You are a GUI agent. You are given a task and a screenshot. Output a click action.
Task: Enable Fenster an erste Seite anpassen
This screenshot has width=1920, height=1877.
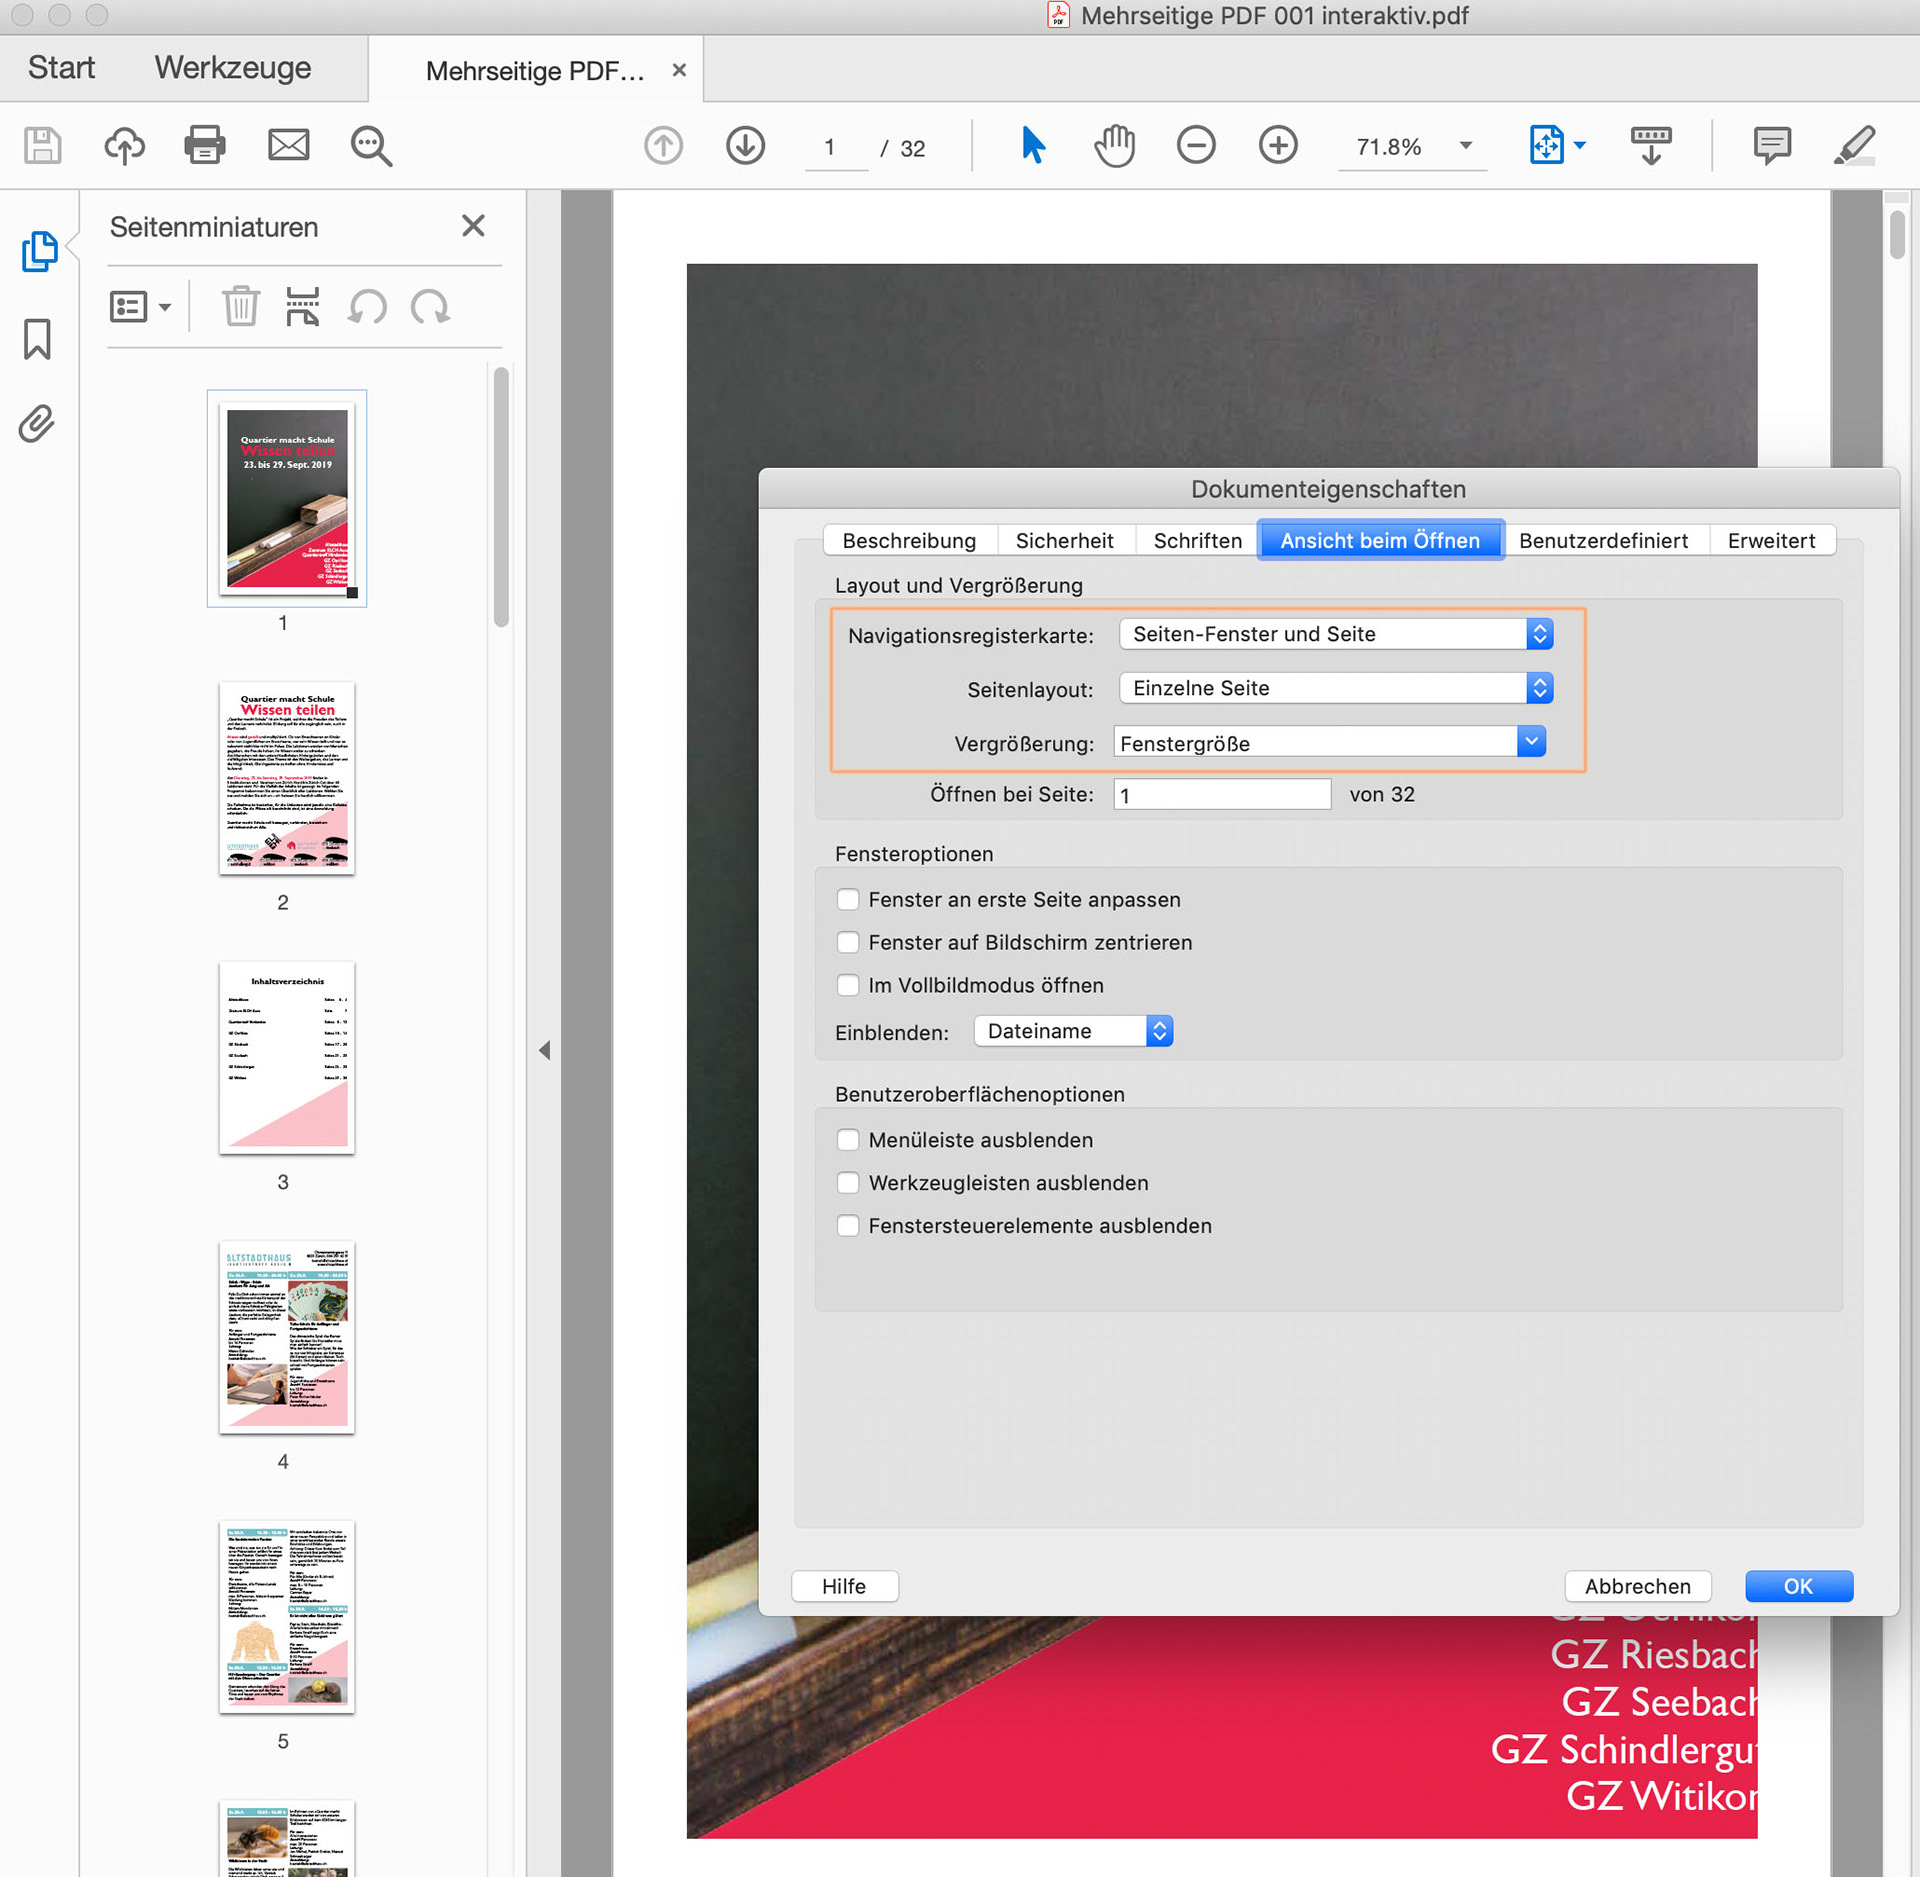848,899
